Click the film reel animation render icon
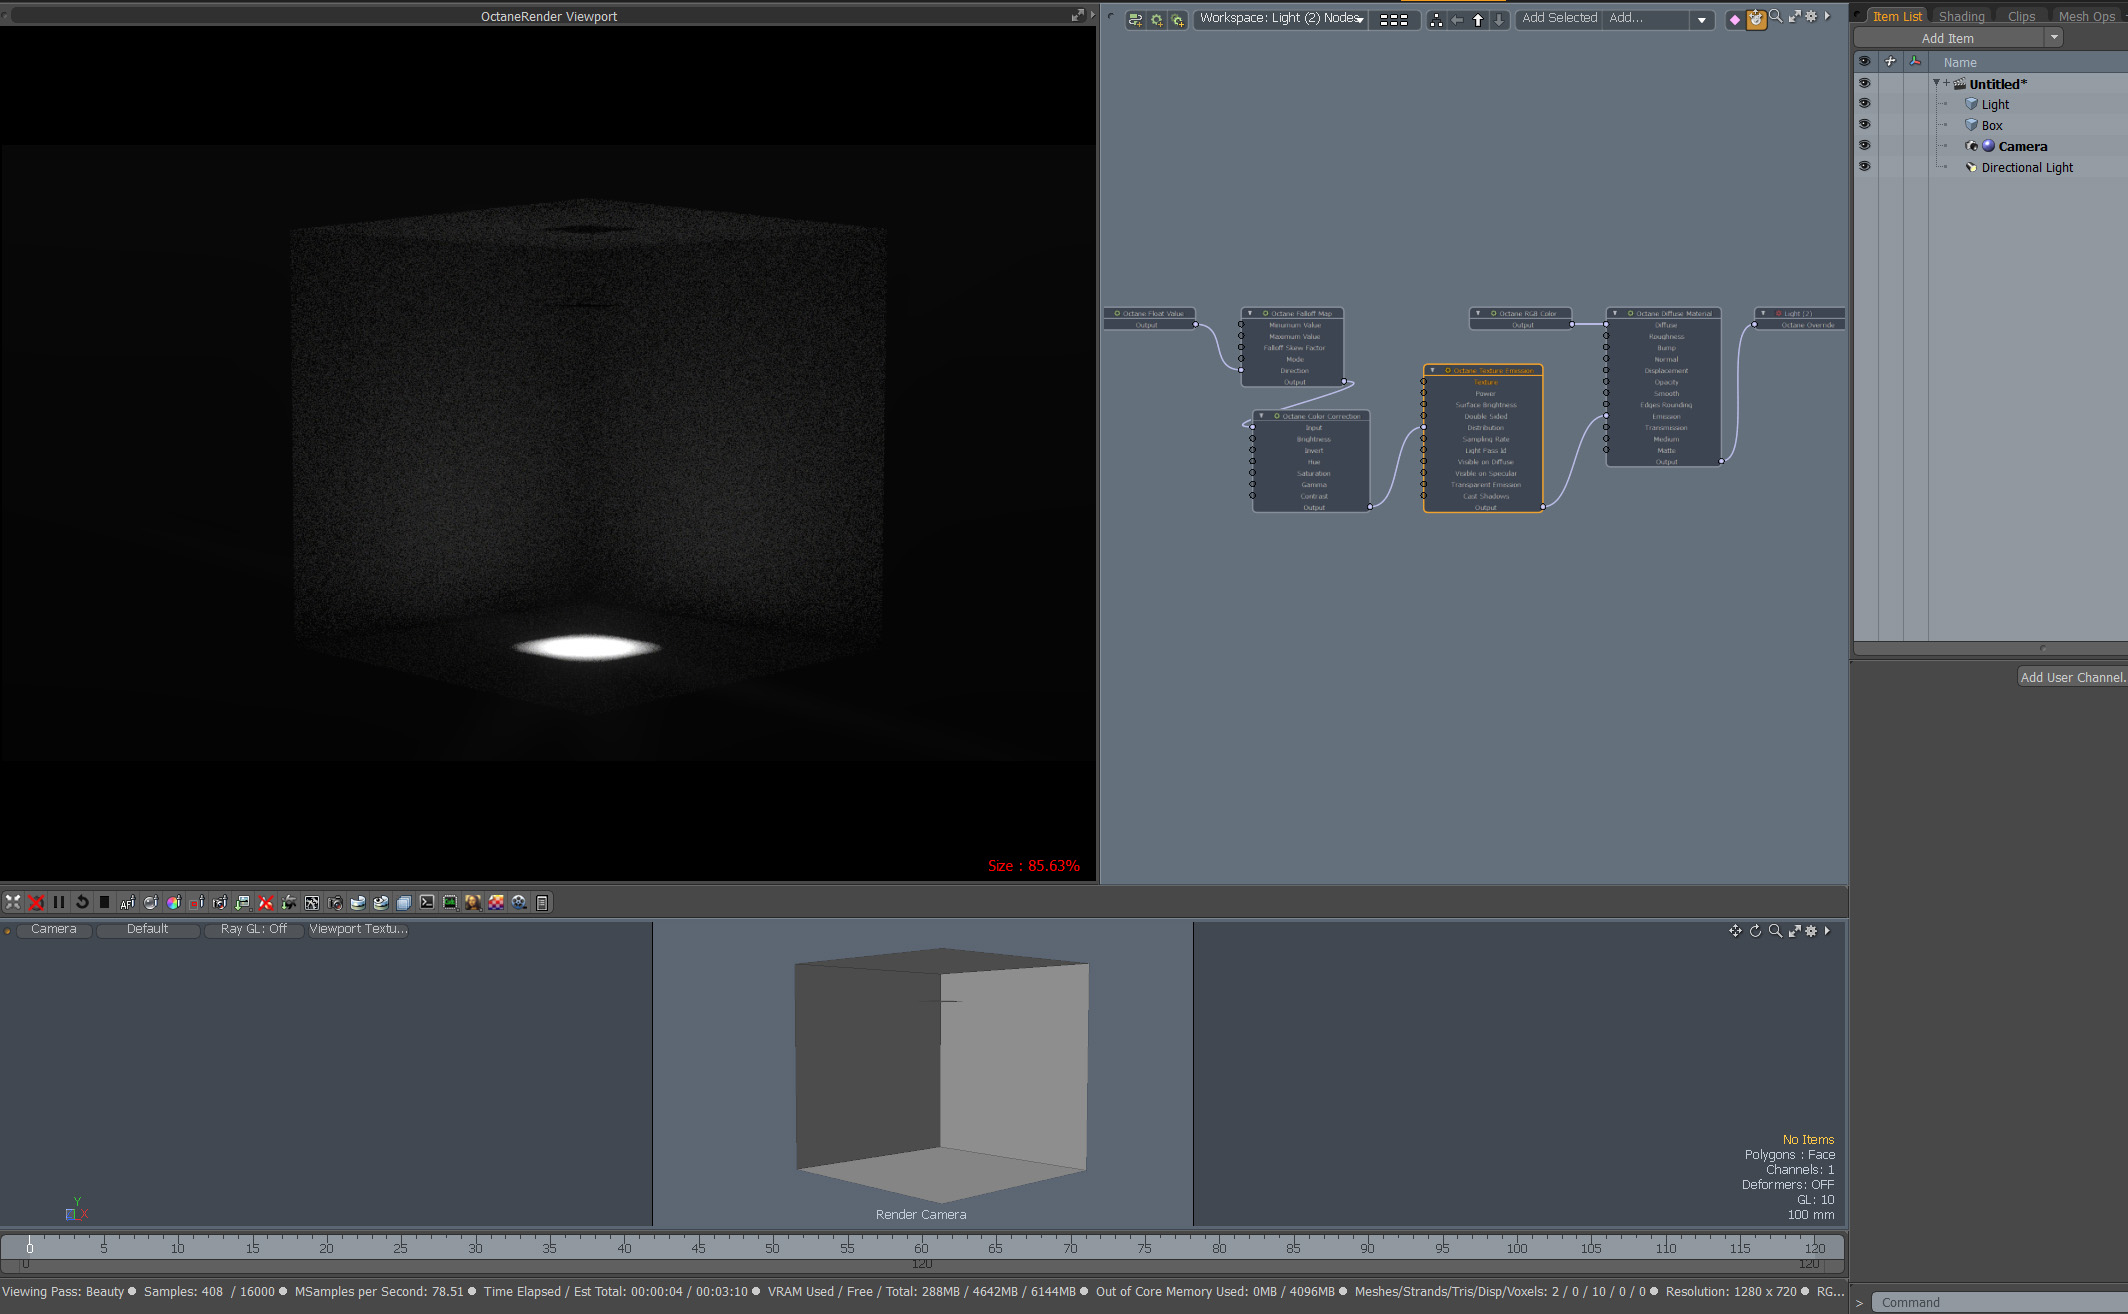 coord(519,902)
